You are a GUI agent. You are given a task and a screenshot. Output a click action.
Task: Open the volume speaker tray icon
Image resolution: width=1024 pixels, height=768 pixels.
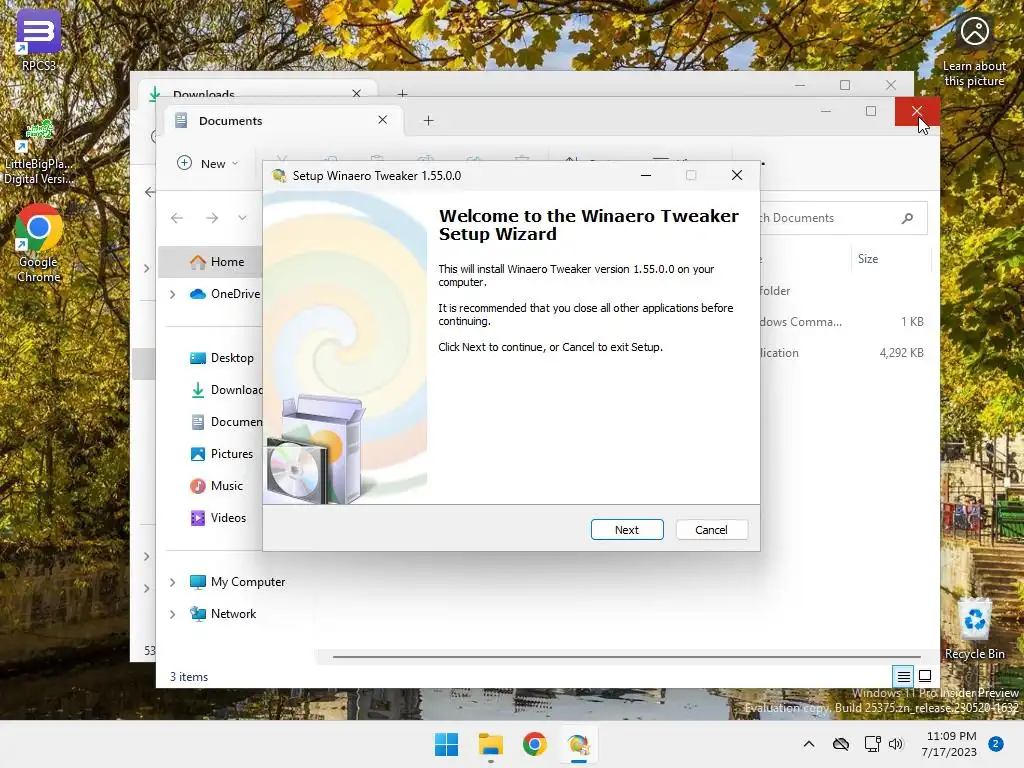pos(896,744)
